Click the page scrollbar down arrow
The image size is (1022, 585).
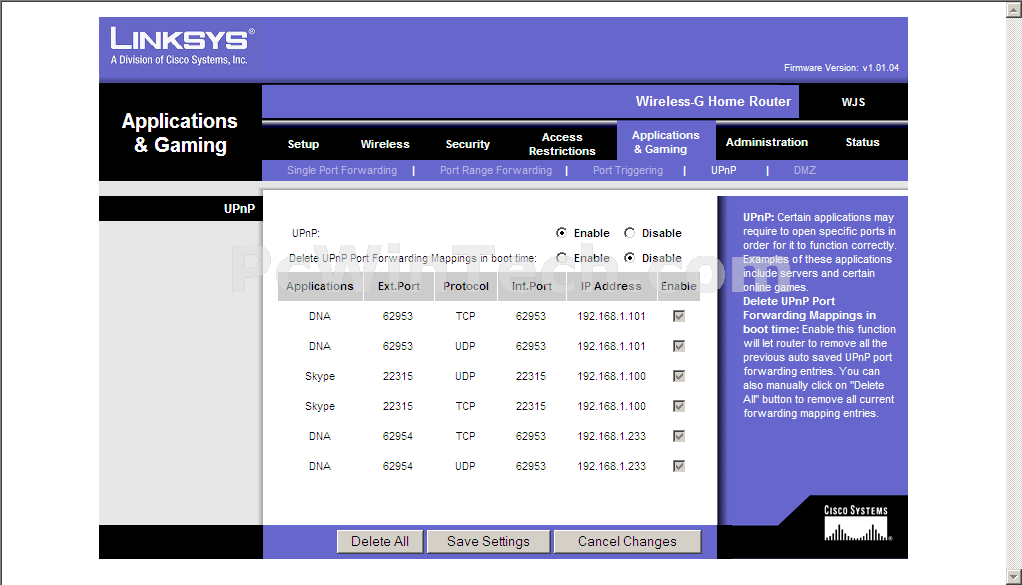(1014, 577)
